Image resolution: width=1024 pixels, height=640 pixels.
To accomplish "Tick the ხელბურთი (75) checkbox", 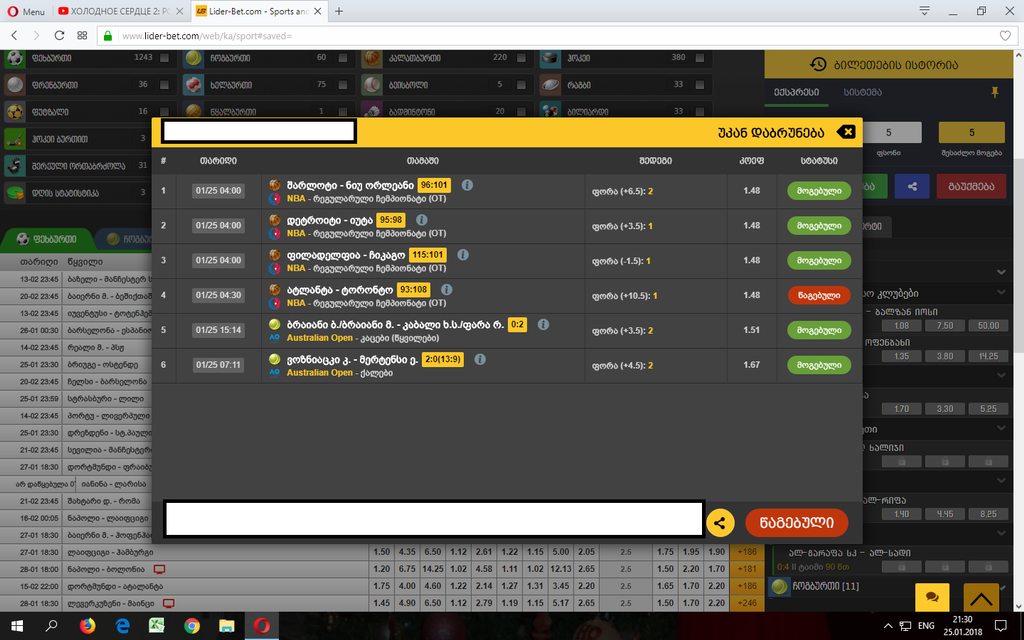I will pos(343,85).
